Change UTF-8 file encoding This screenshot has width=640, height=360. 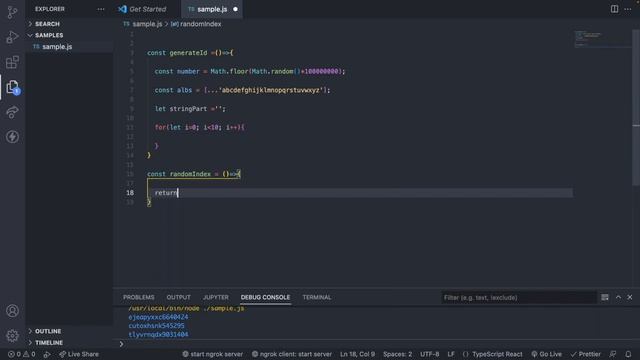pos(429,354)
